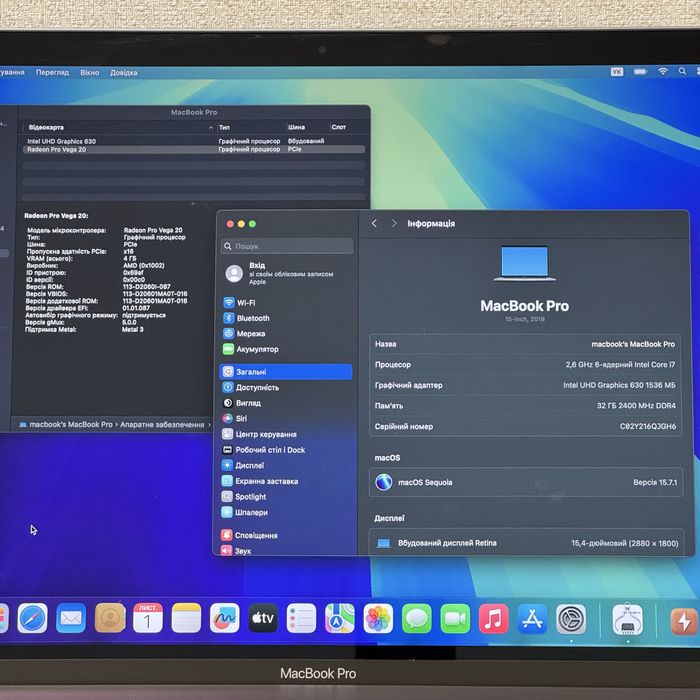
Task: Open Maps in the Dock
Action: [x=340, y=618]
